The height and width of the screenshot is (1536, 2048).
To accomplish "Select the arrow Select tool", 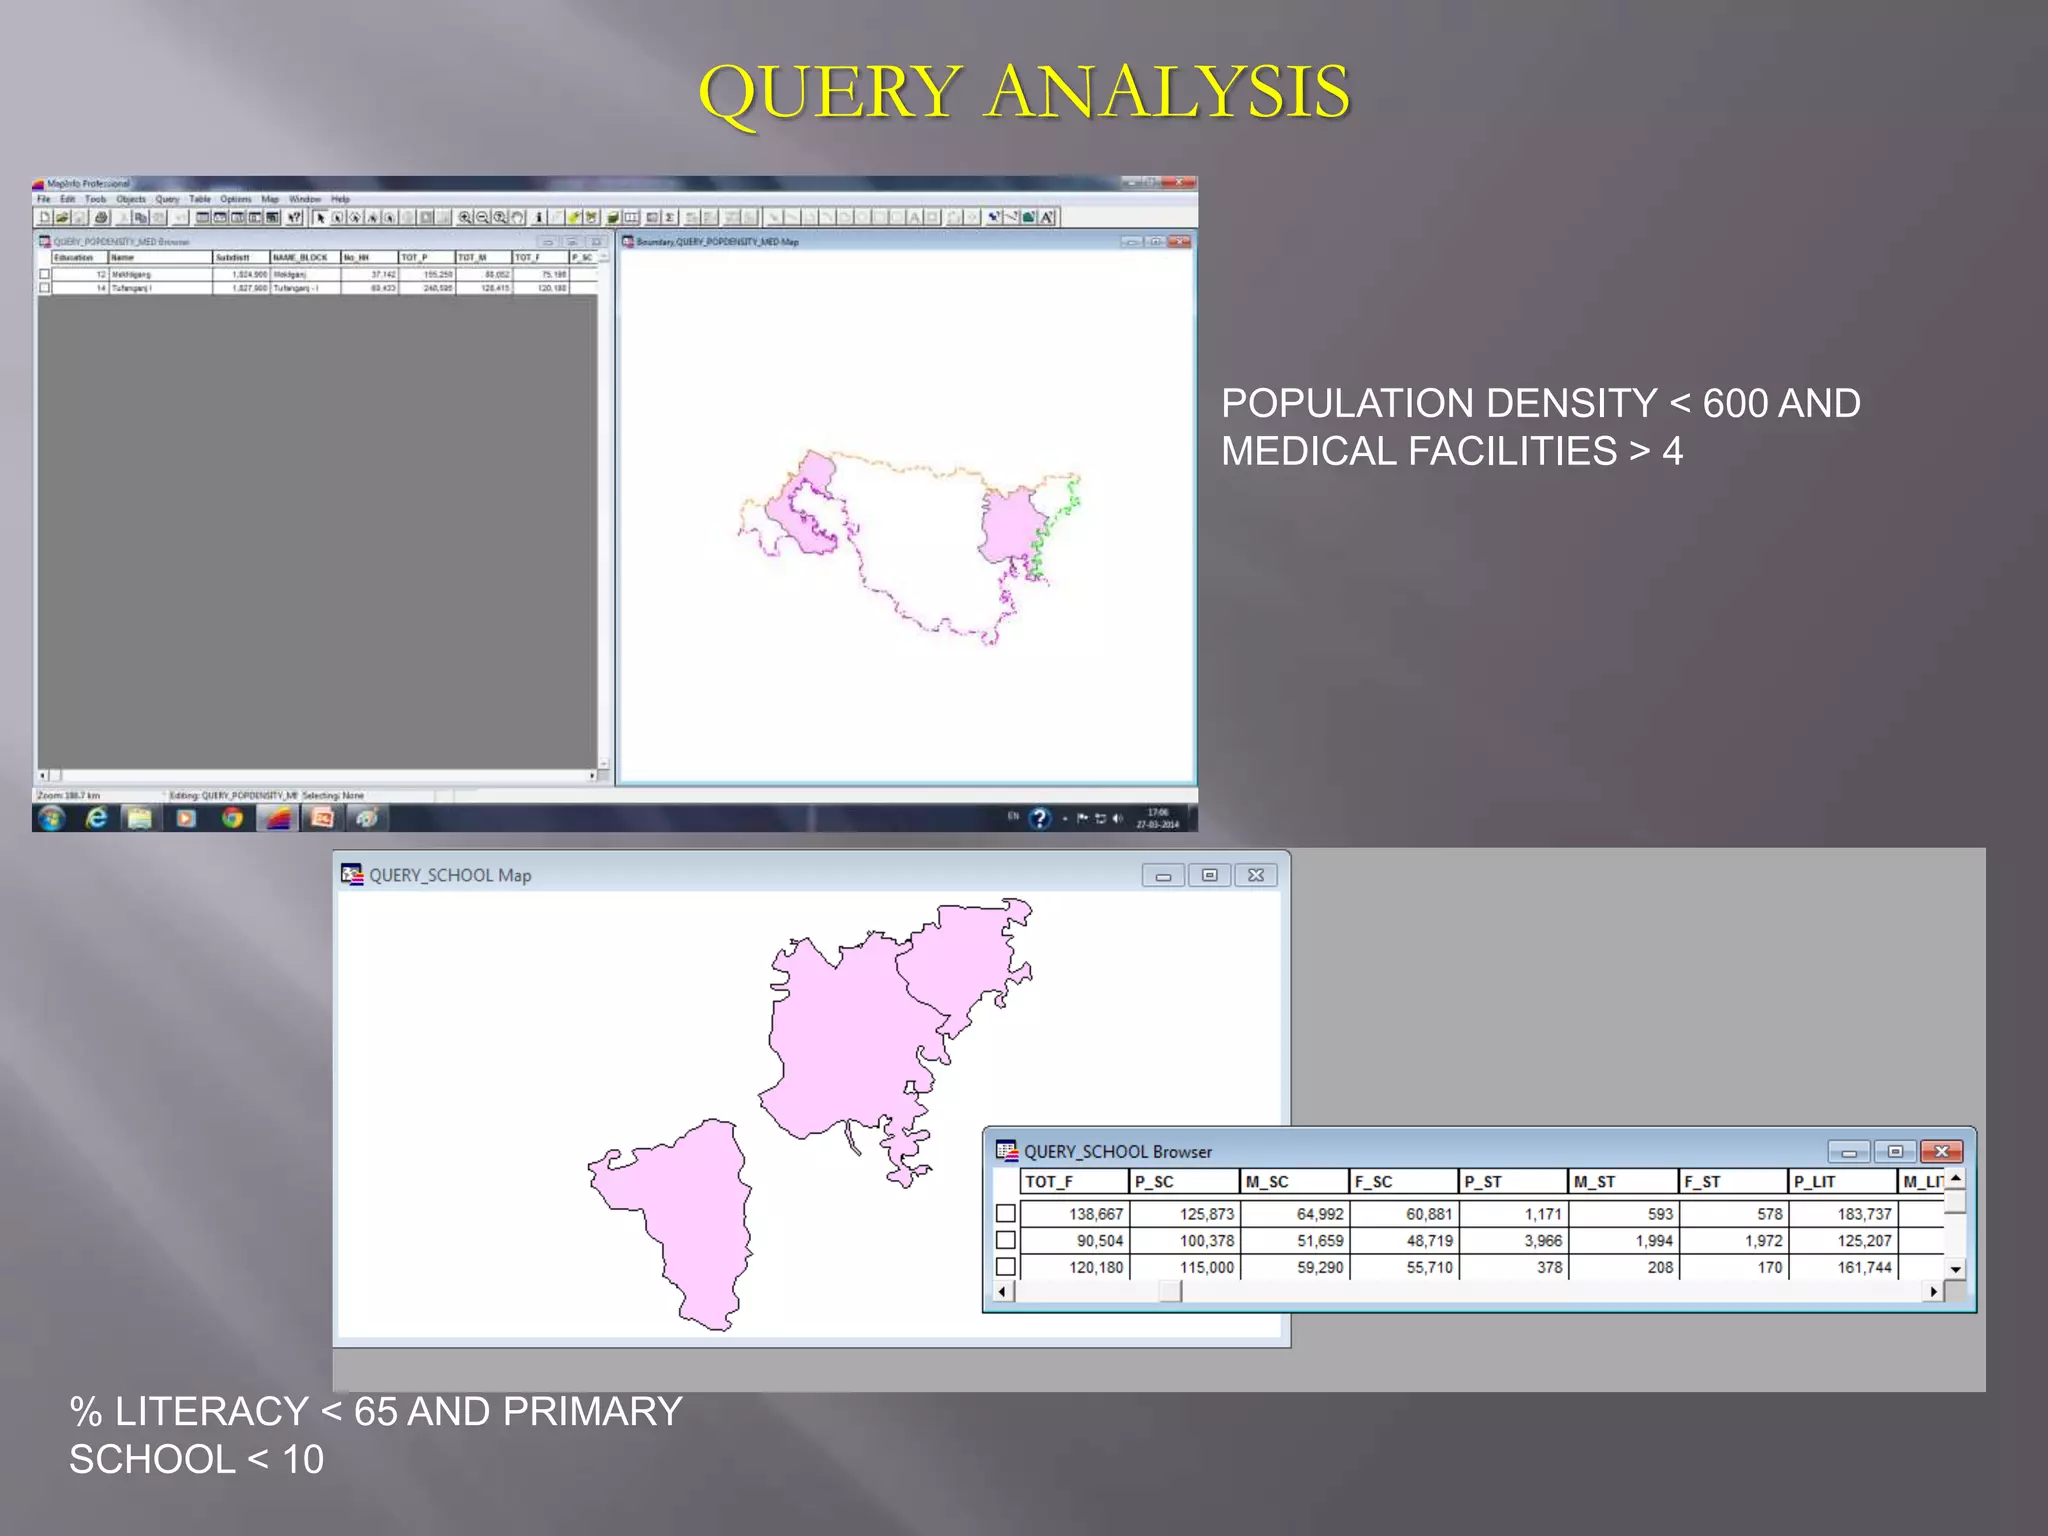I will pyautogui.click(x=320, y=217).
